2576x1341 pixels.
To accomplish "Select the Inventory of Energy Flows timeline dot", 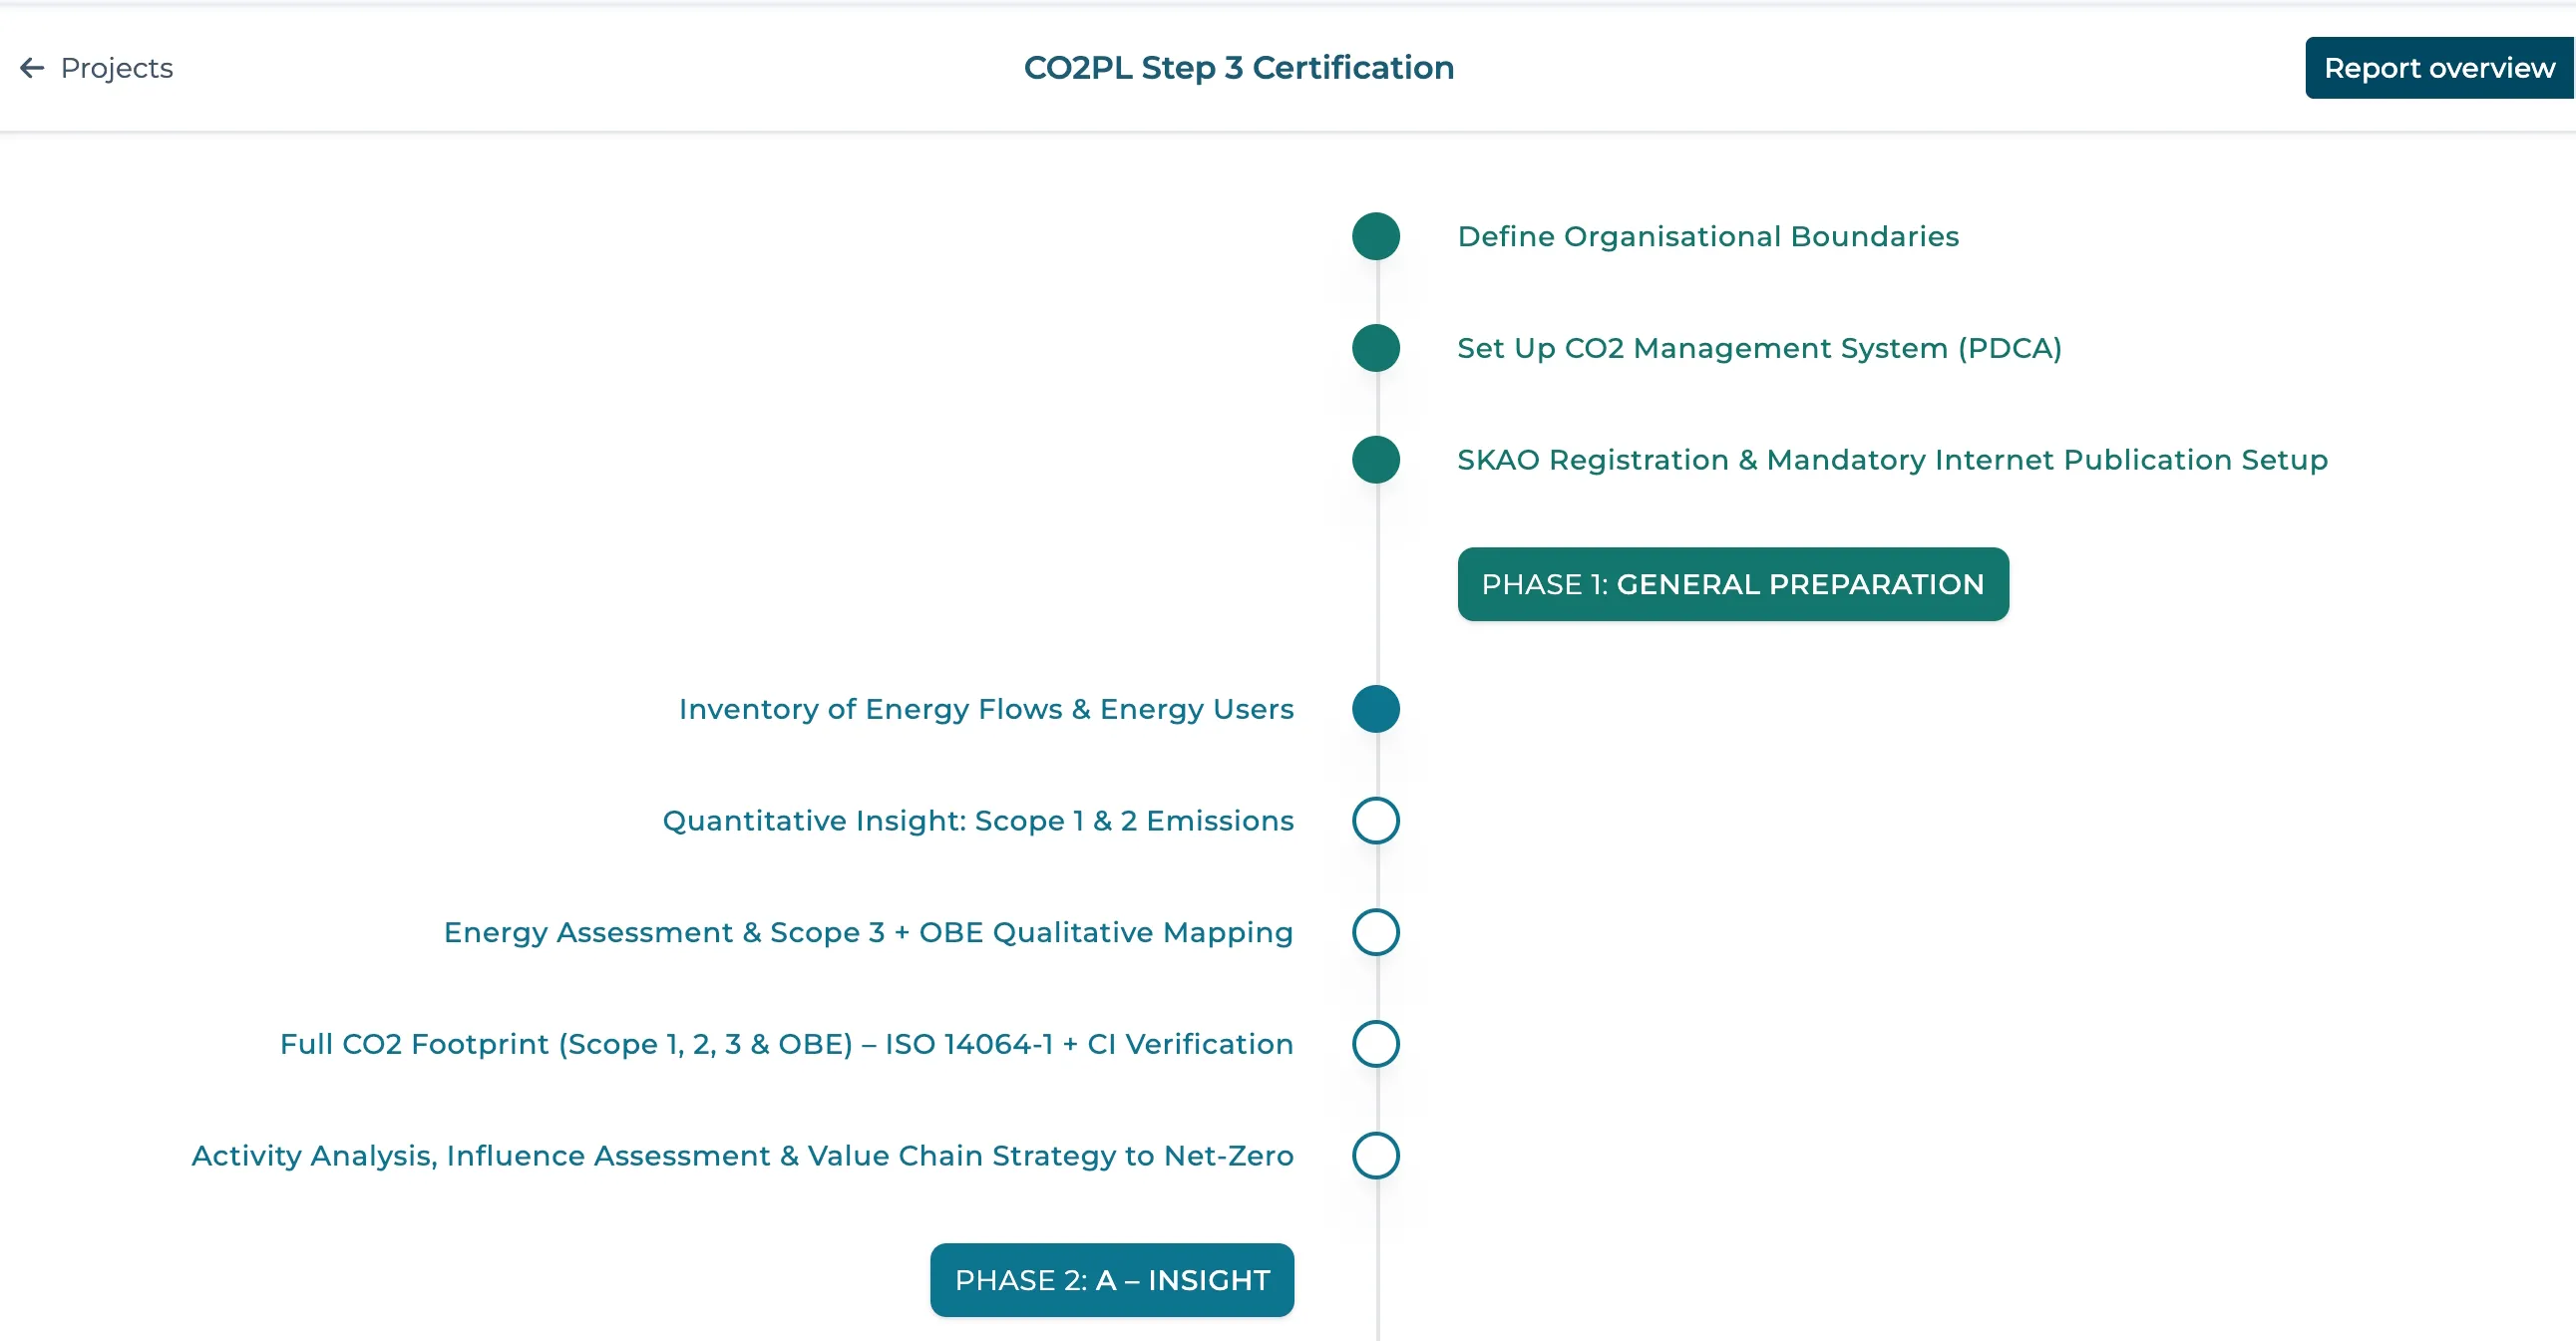I will pyautogui.click(x=1375, y=709).
